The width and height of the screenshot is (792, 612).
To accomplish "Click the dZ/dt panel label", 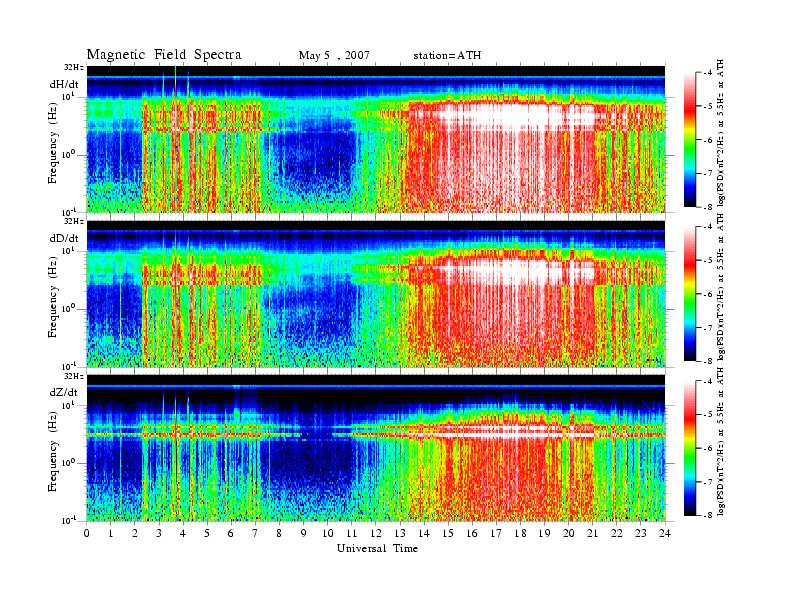I will click(64, 392).
